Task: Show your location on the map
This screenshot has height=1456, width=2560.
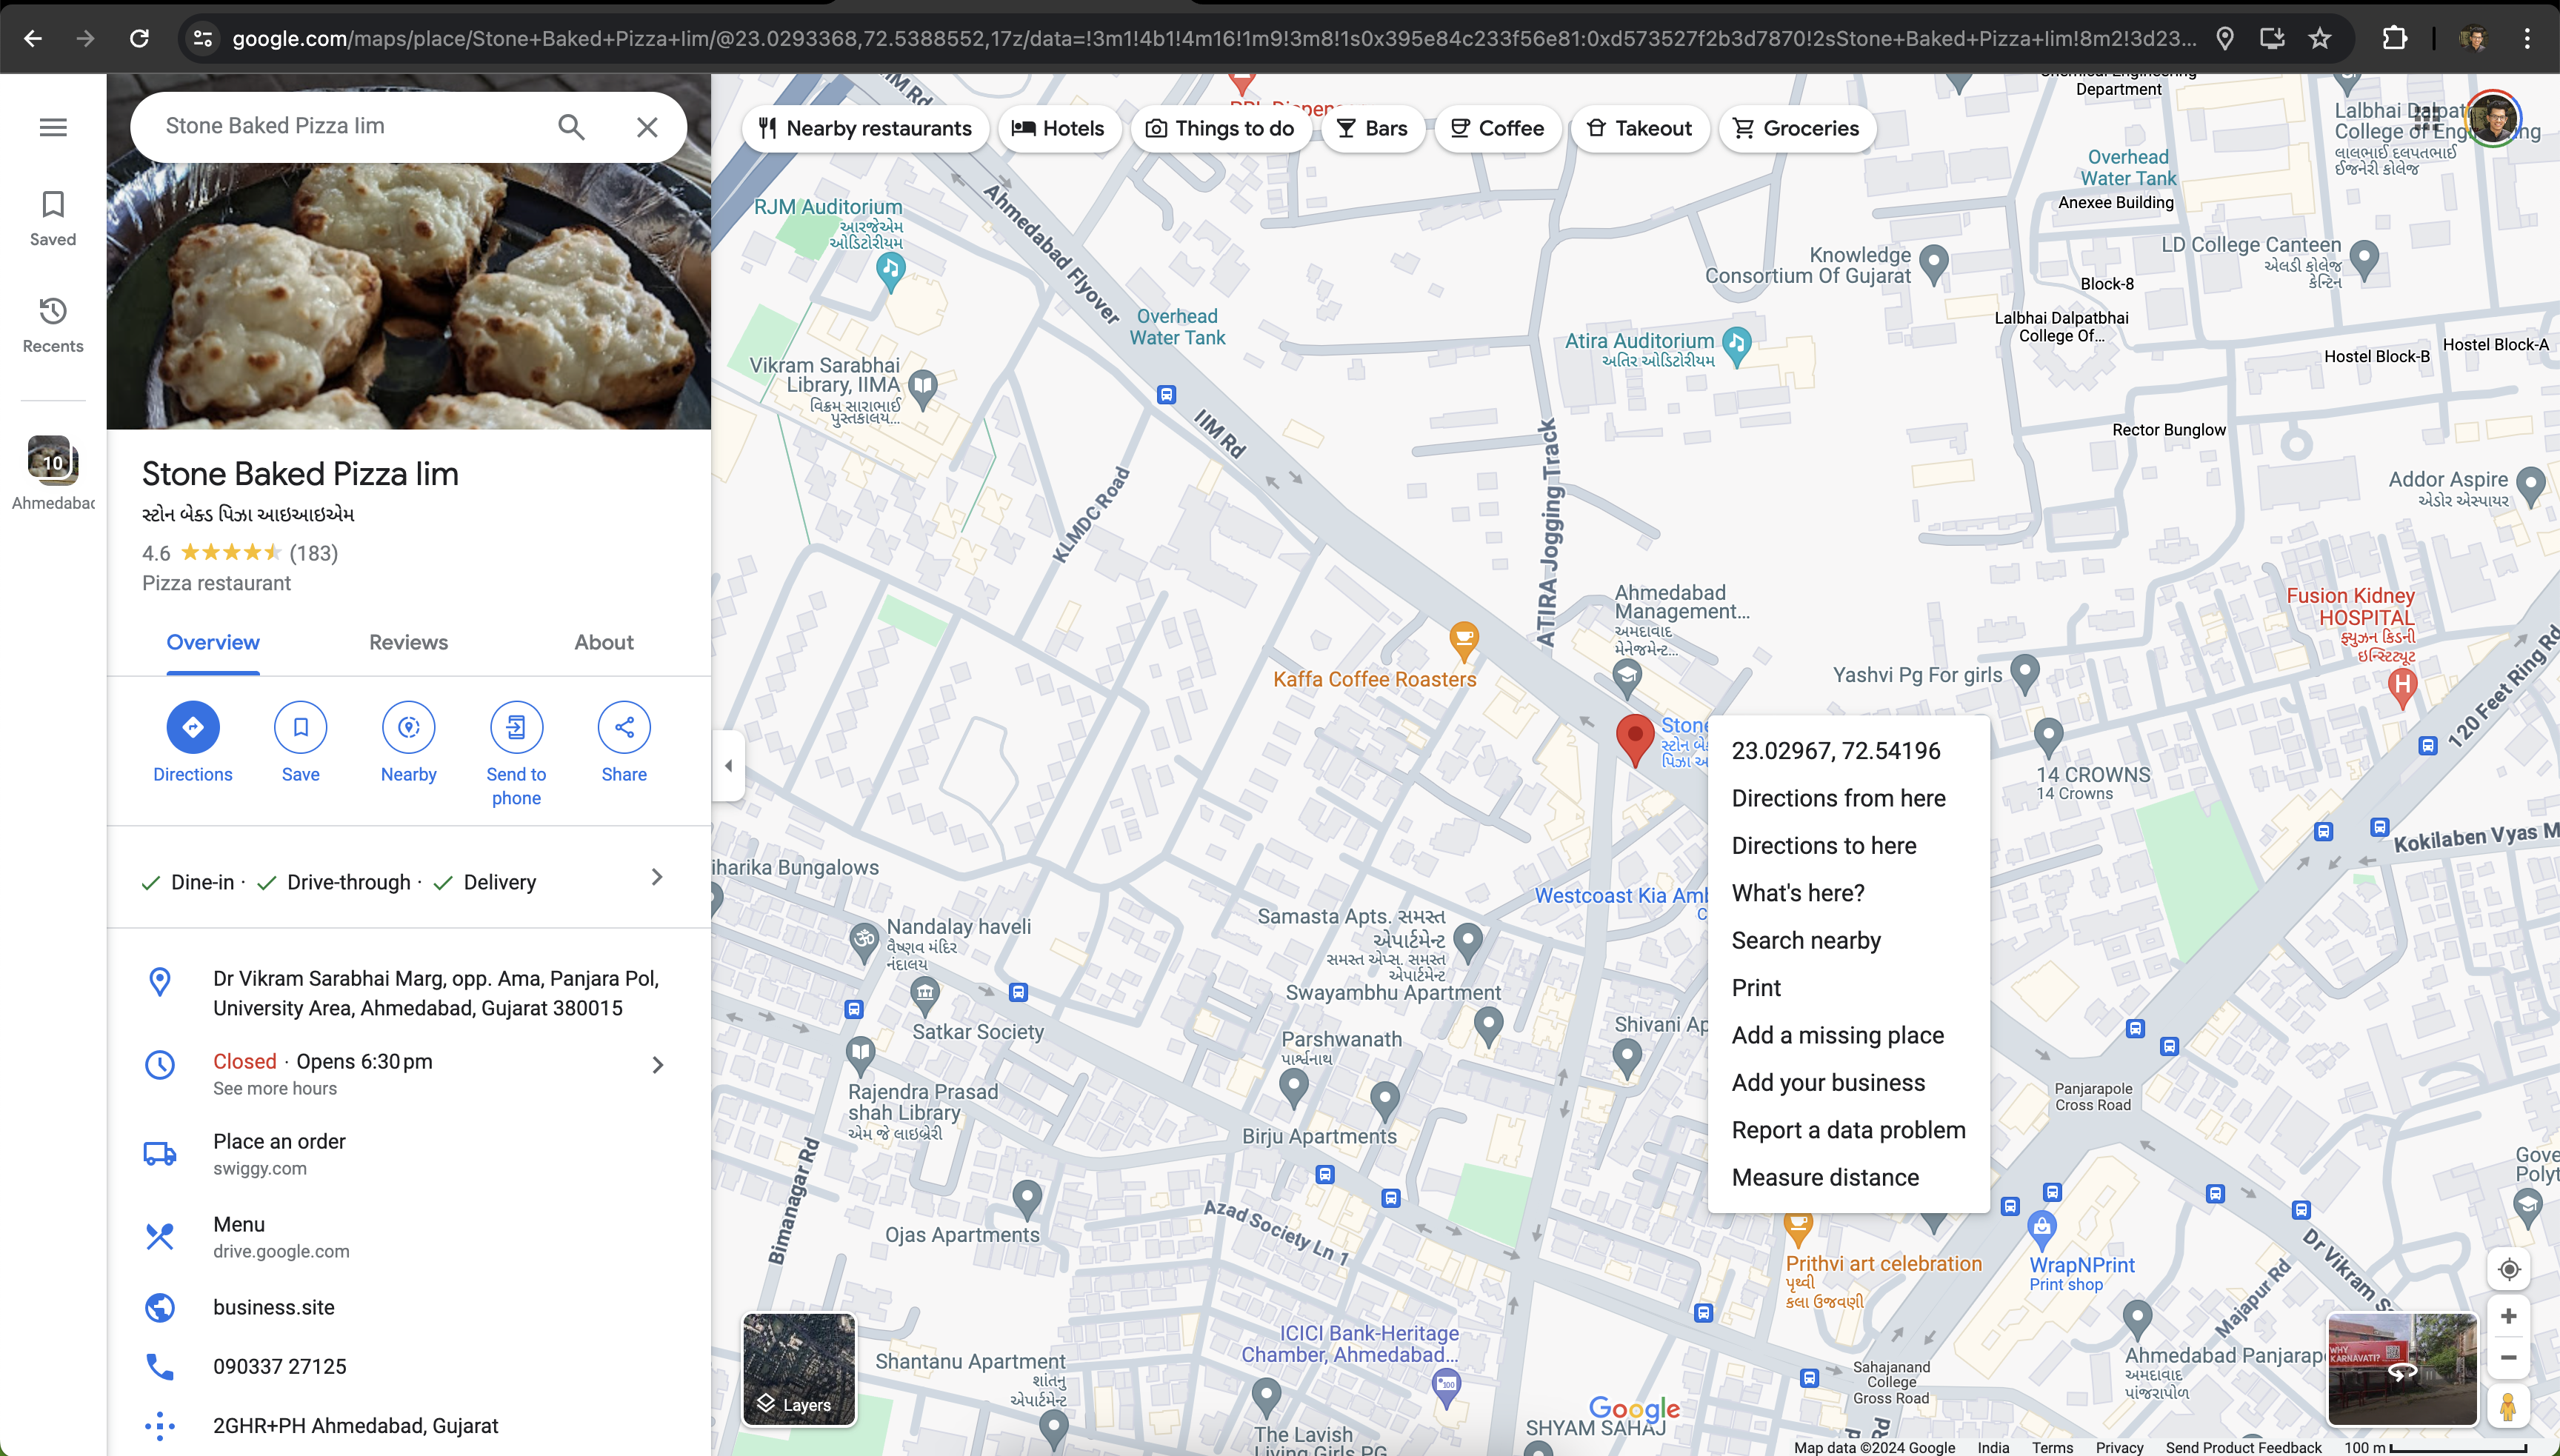Action: (2508, 1269)
